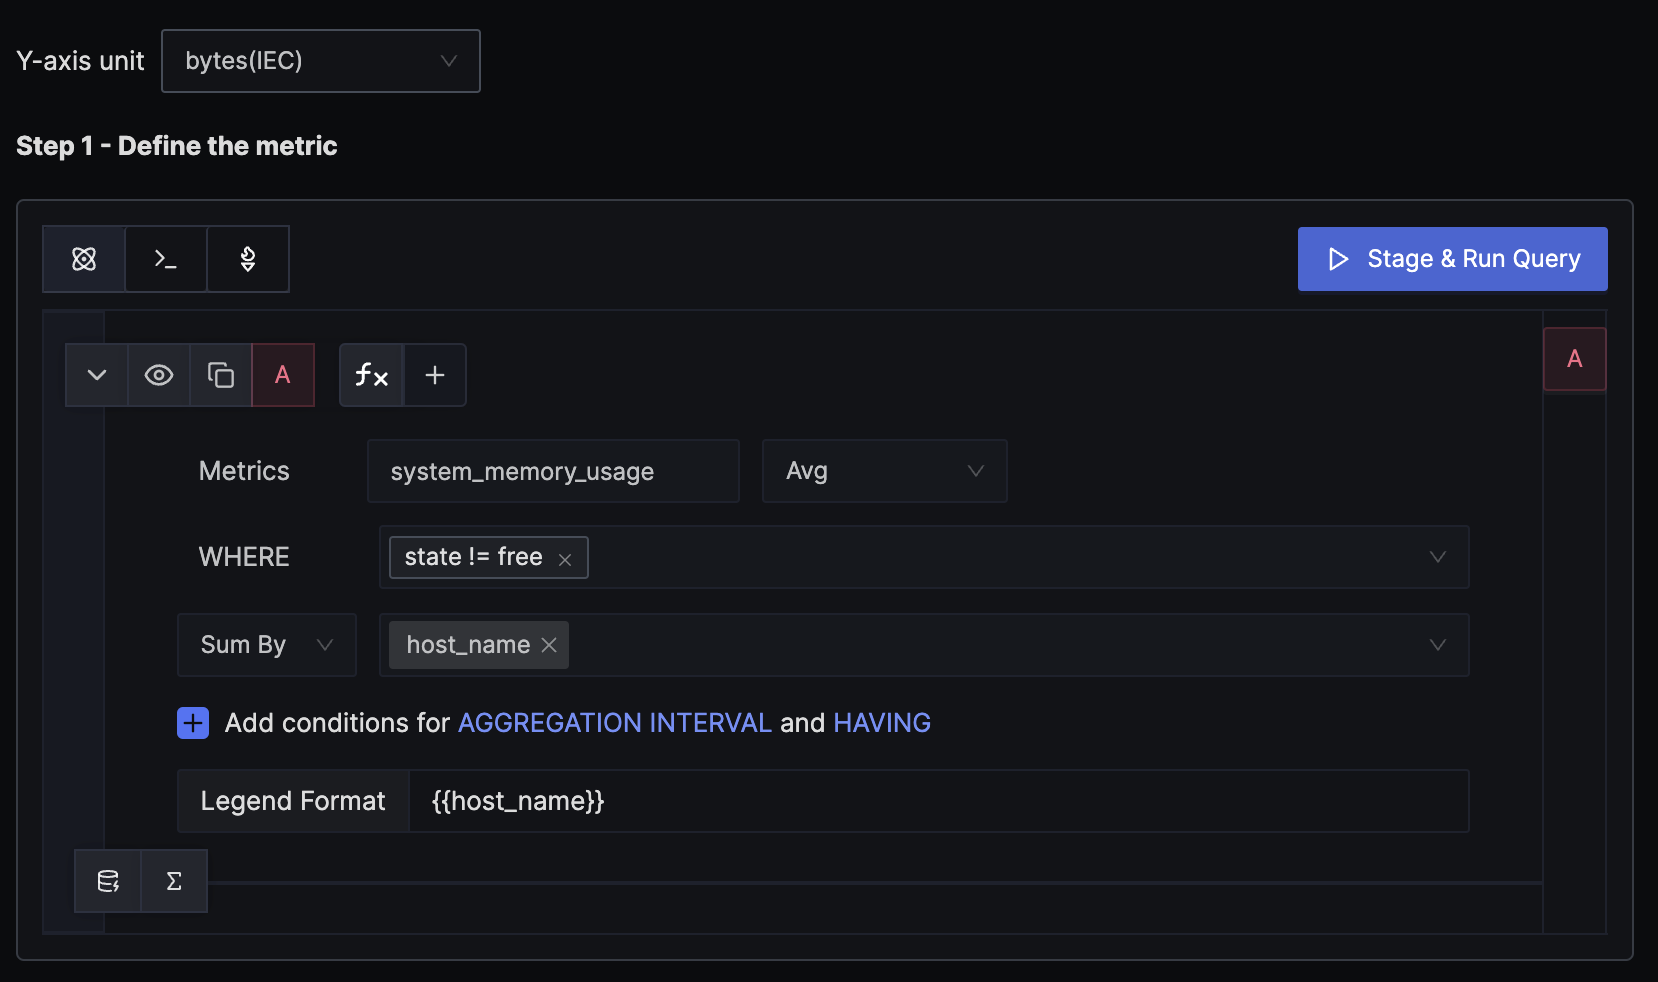Click the Y-axis unit label
1658x982 pixels.
pos(80,61)
